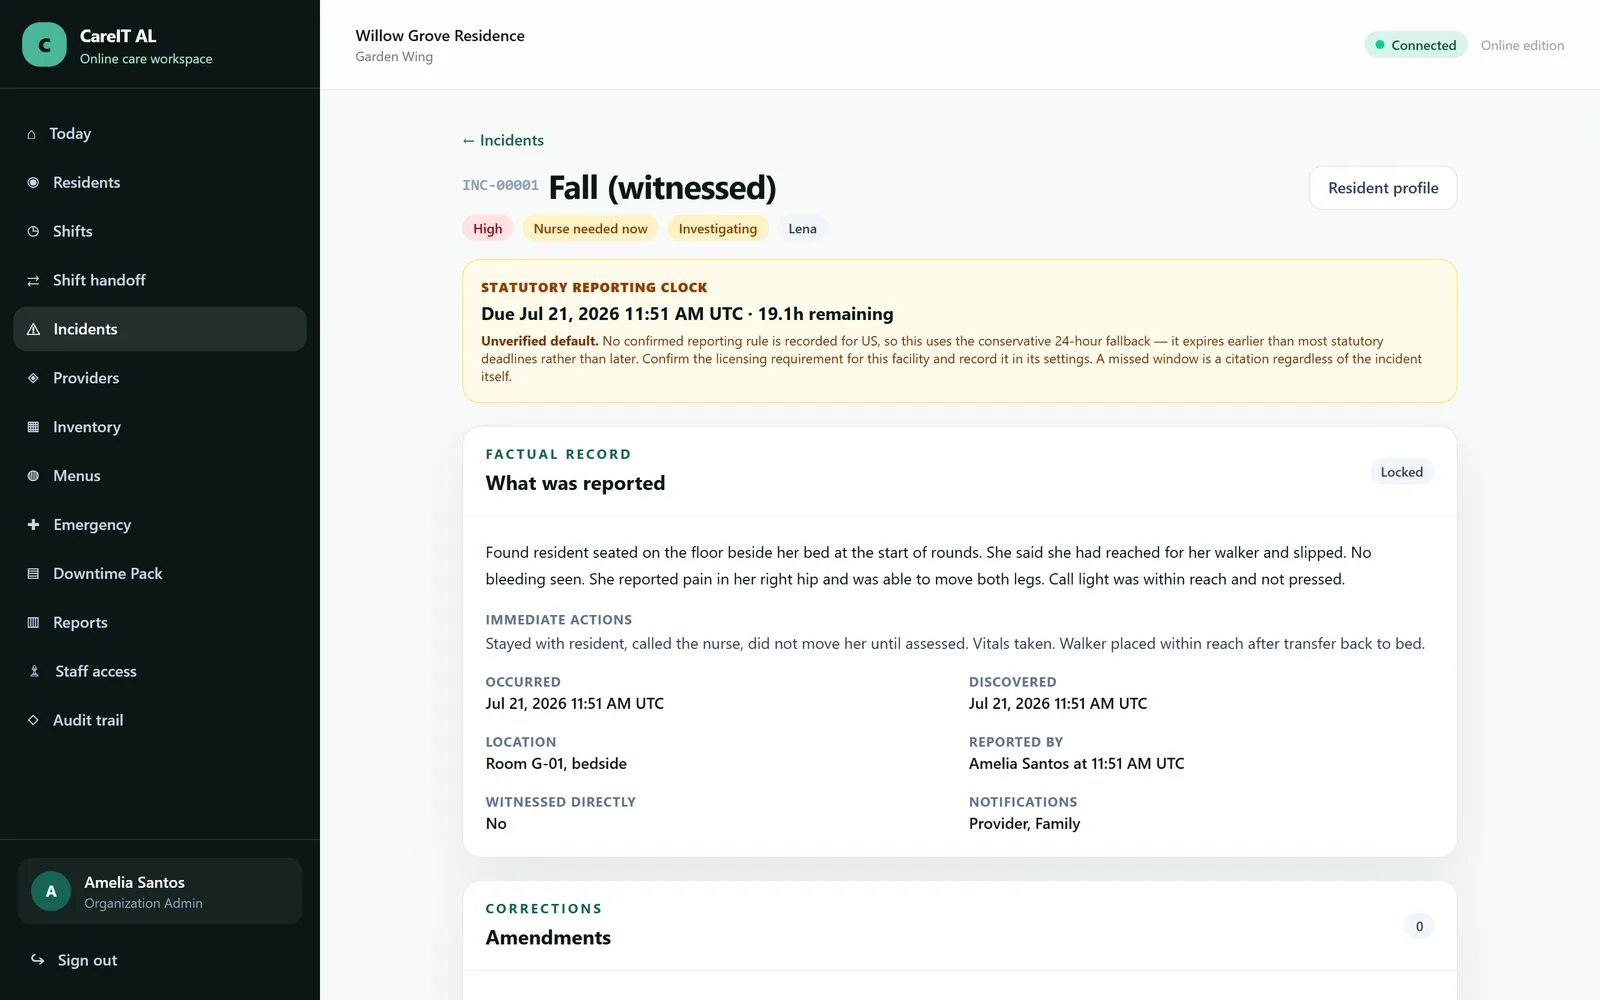Click the High severity tag
This screenshot has height=1000, width=1600.
[x=488, y=229]
